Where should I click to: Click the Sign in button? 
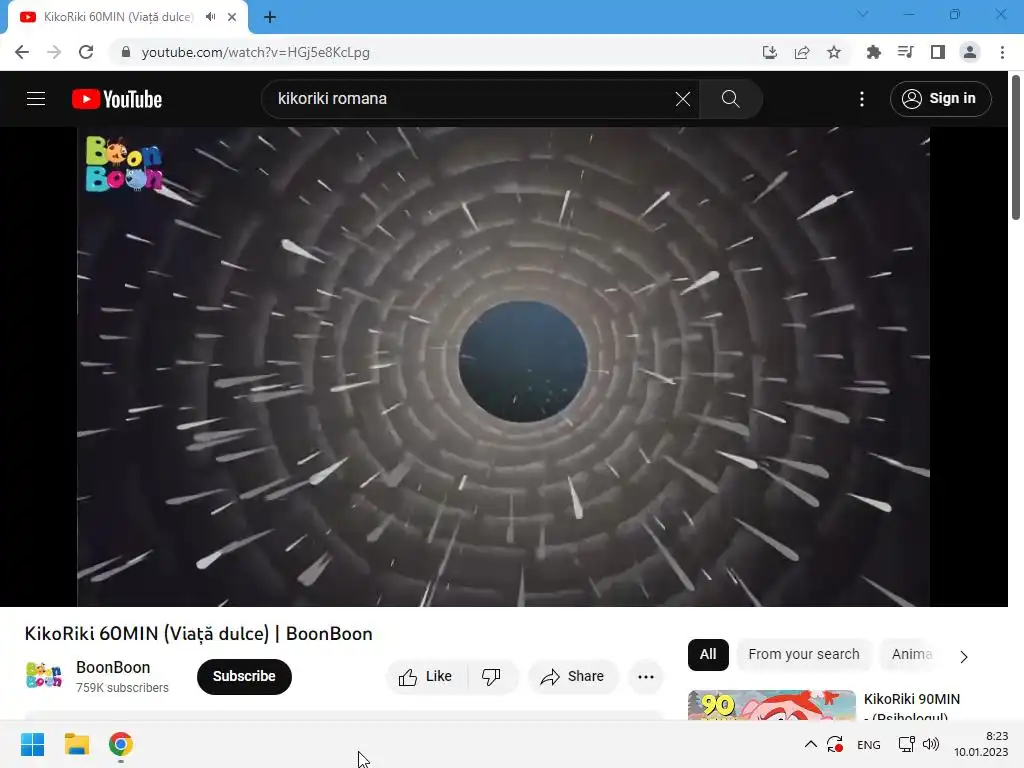coord(940,99)
